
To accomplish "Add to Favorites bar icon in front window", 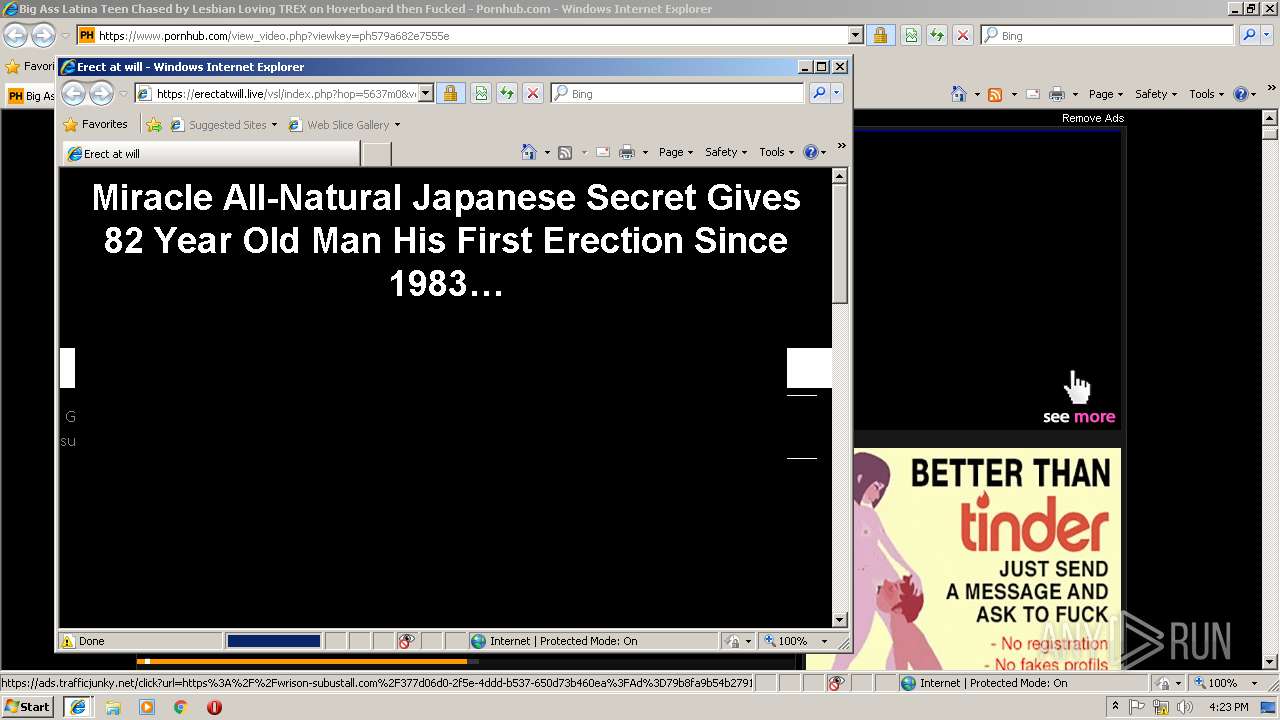I will click(x=153, y=125).
